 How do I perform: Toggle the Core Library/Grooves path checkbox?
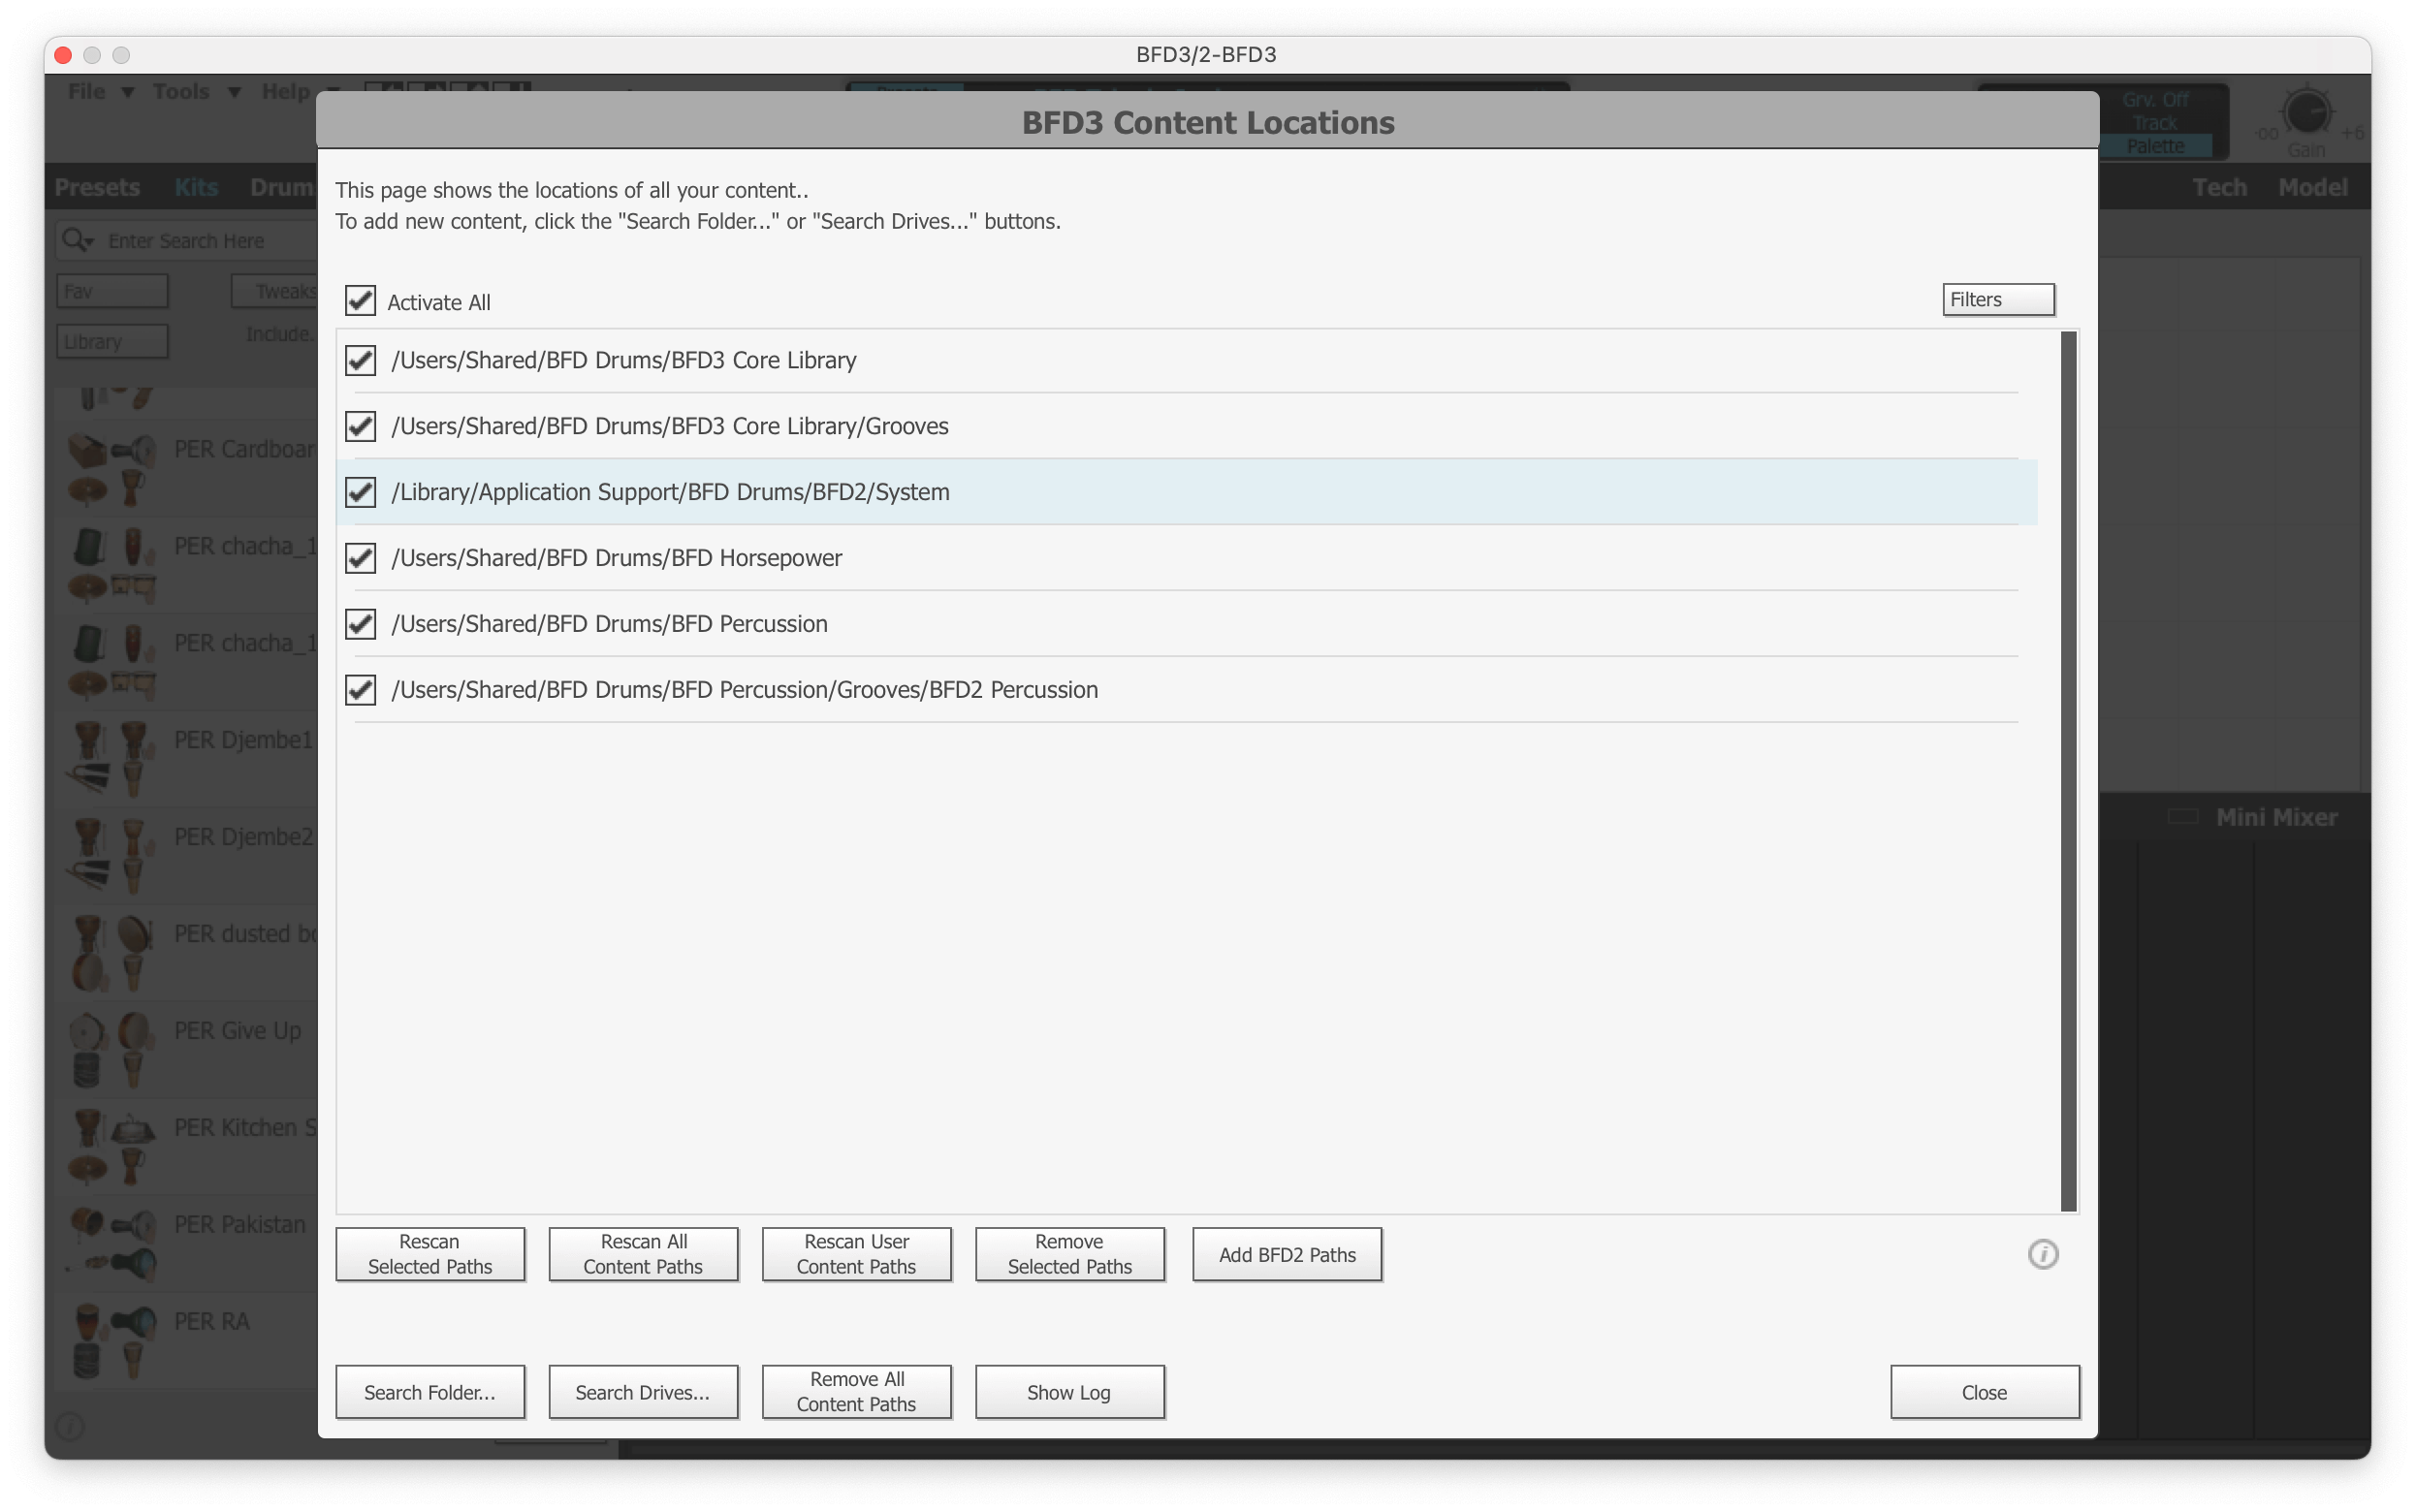coord(360,426)
